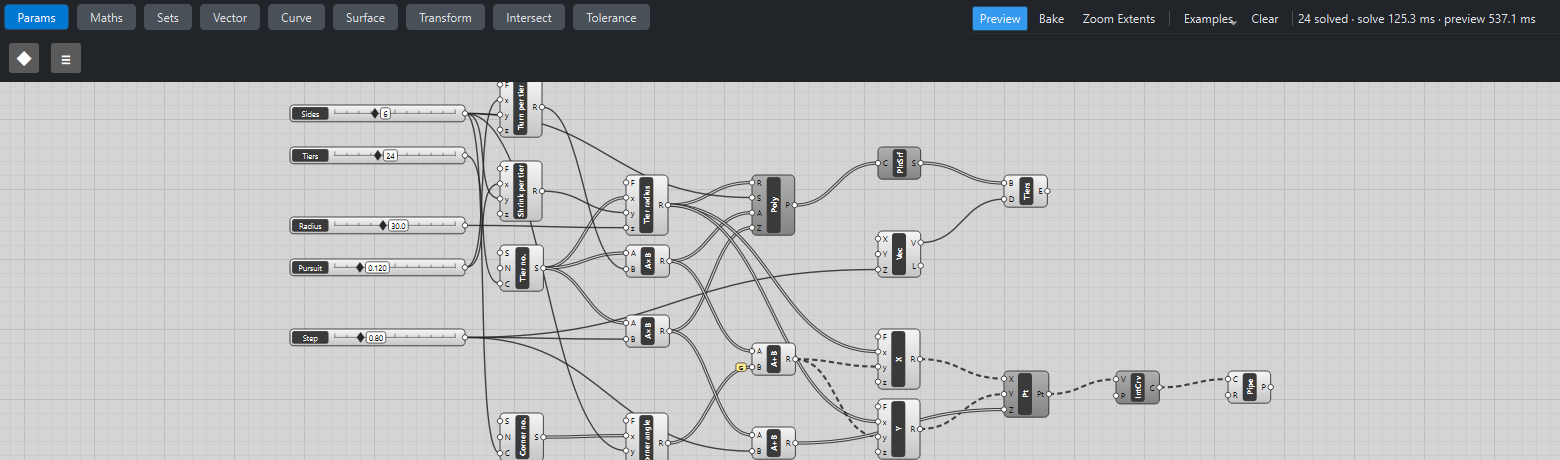Open the Tolerance tab
This screenshot has height=460, width=1560.
611,17
